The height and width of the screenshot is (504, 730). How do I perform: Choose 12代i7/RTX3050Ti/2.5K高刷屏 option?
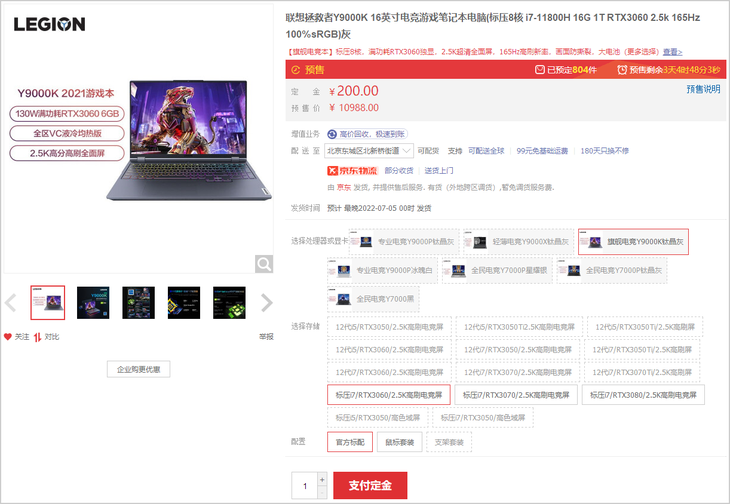[x=642, y=349]
